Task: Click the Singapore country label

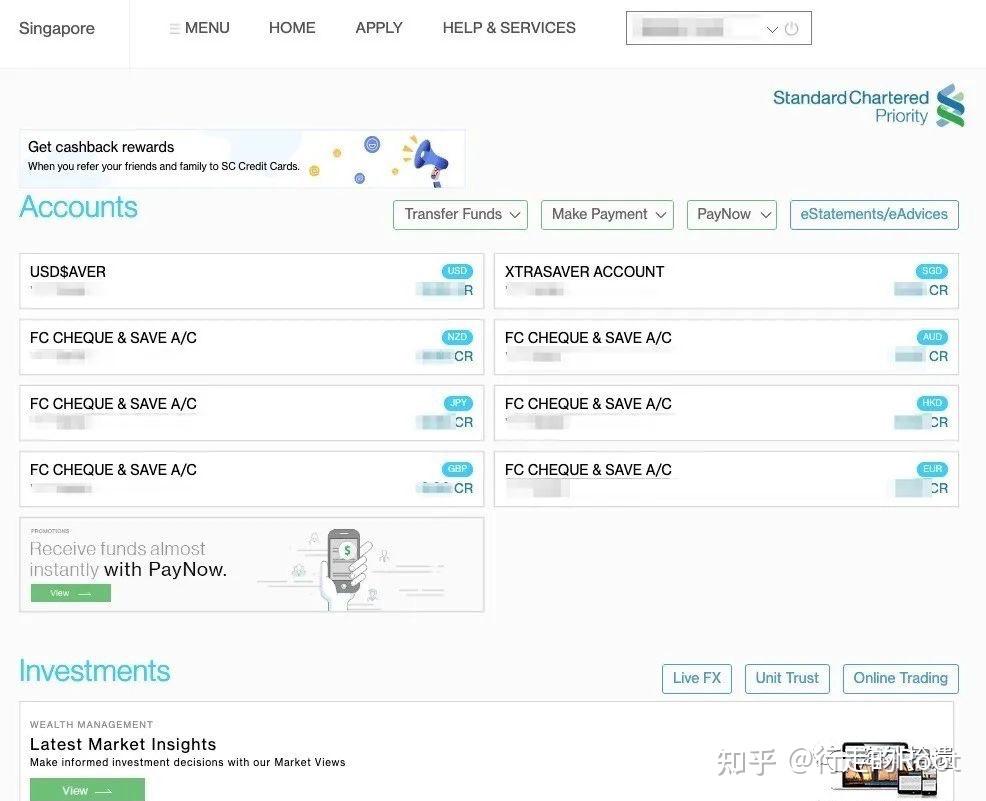Action: point(57,28)
